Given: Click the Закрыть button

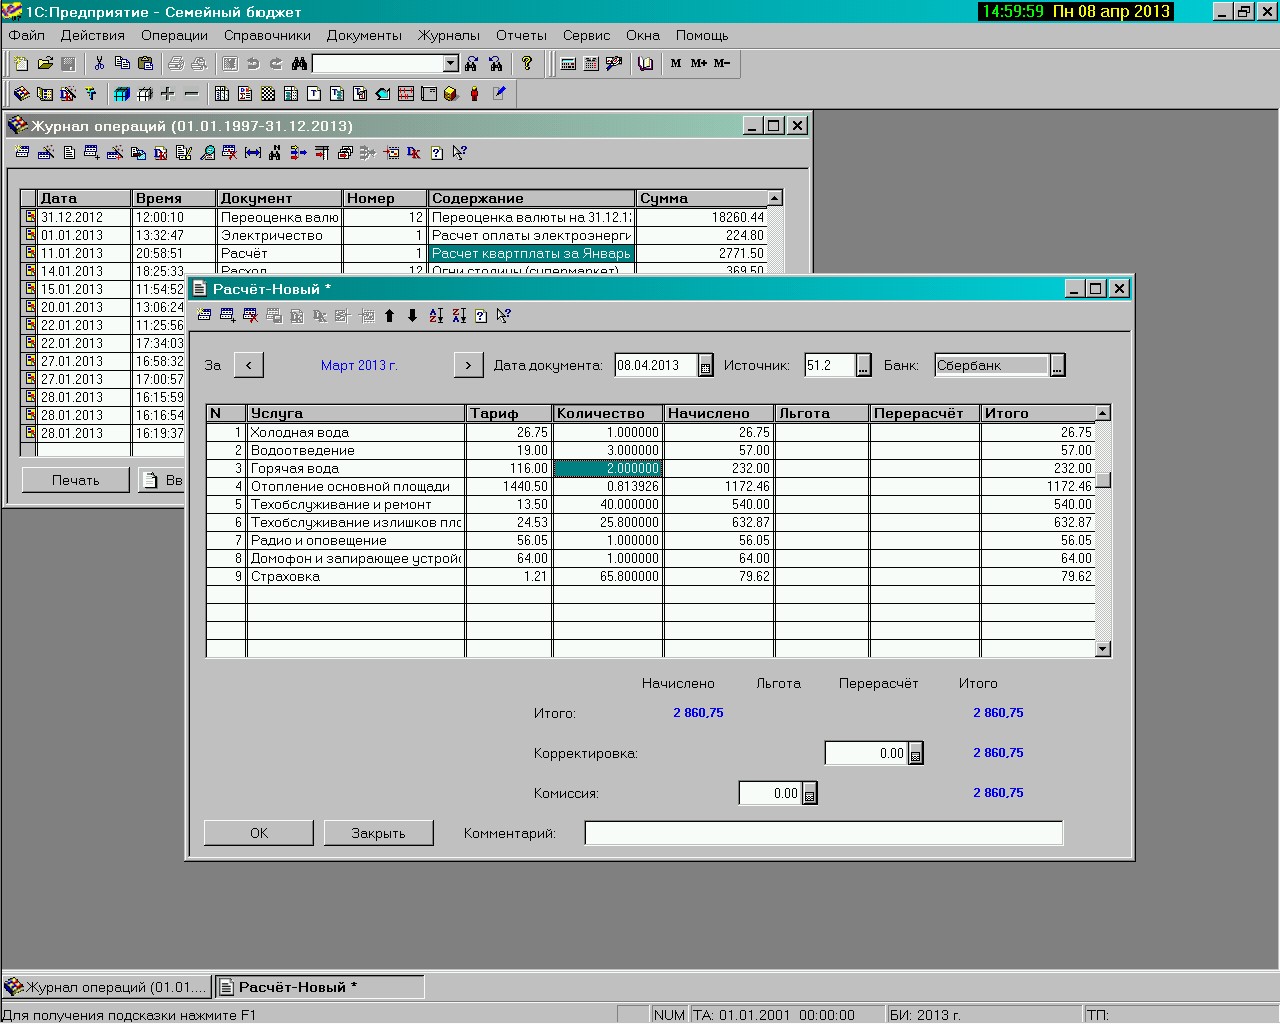Looking at the screenshot, I should tap(378, 833).
